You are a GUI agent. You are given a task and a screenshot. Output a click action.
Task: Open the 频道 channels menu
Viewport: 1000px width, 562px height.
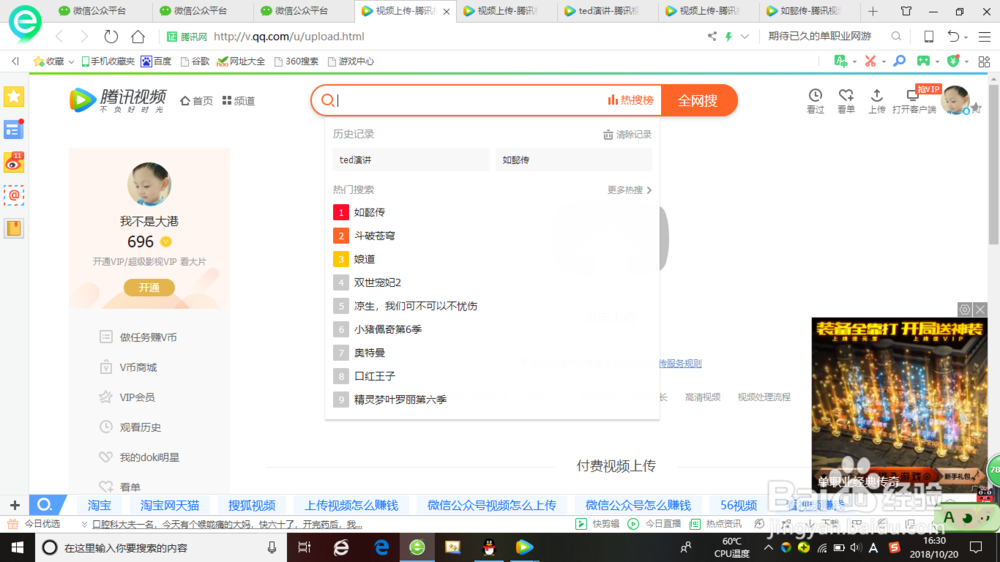pyautogui.click(x=239, y=101)
